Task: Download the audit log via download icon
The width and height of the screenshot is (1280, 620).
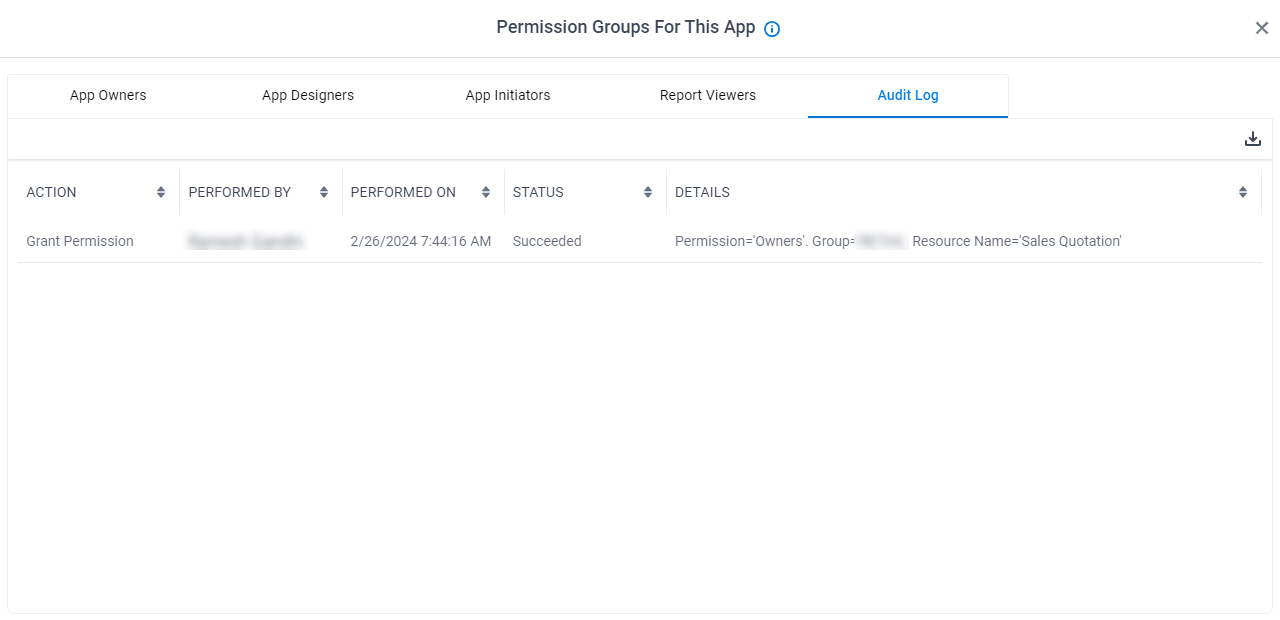Action: pos(1253,139)
